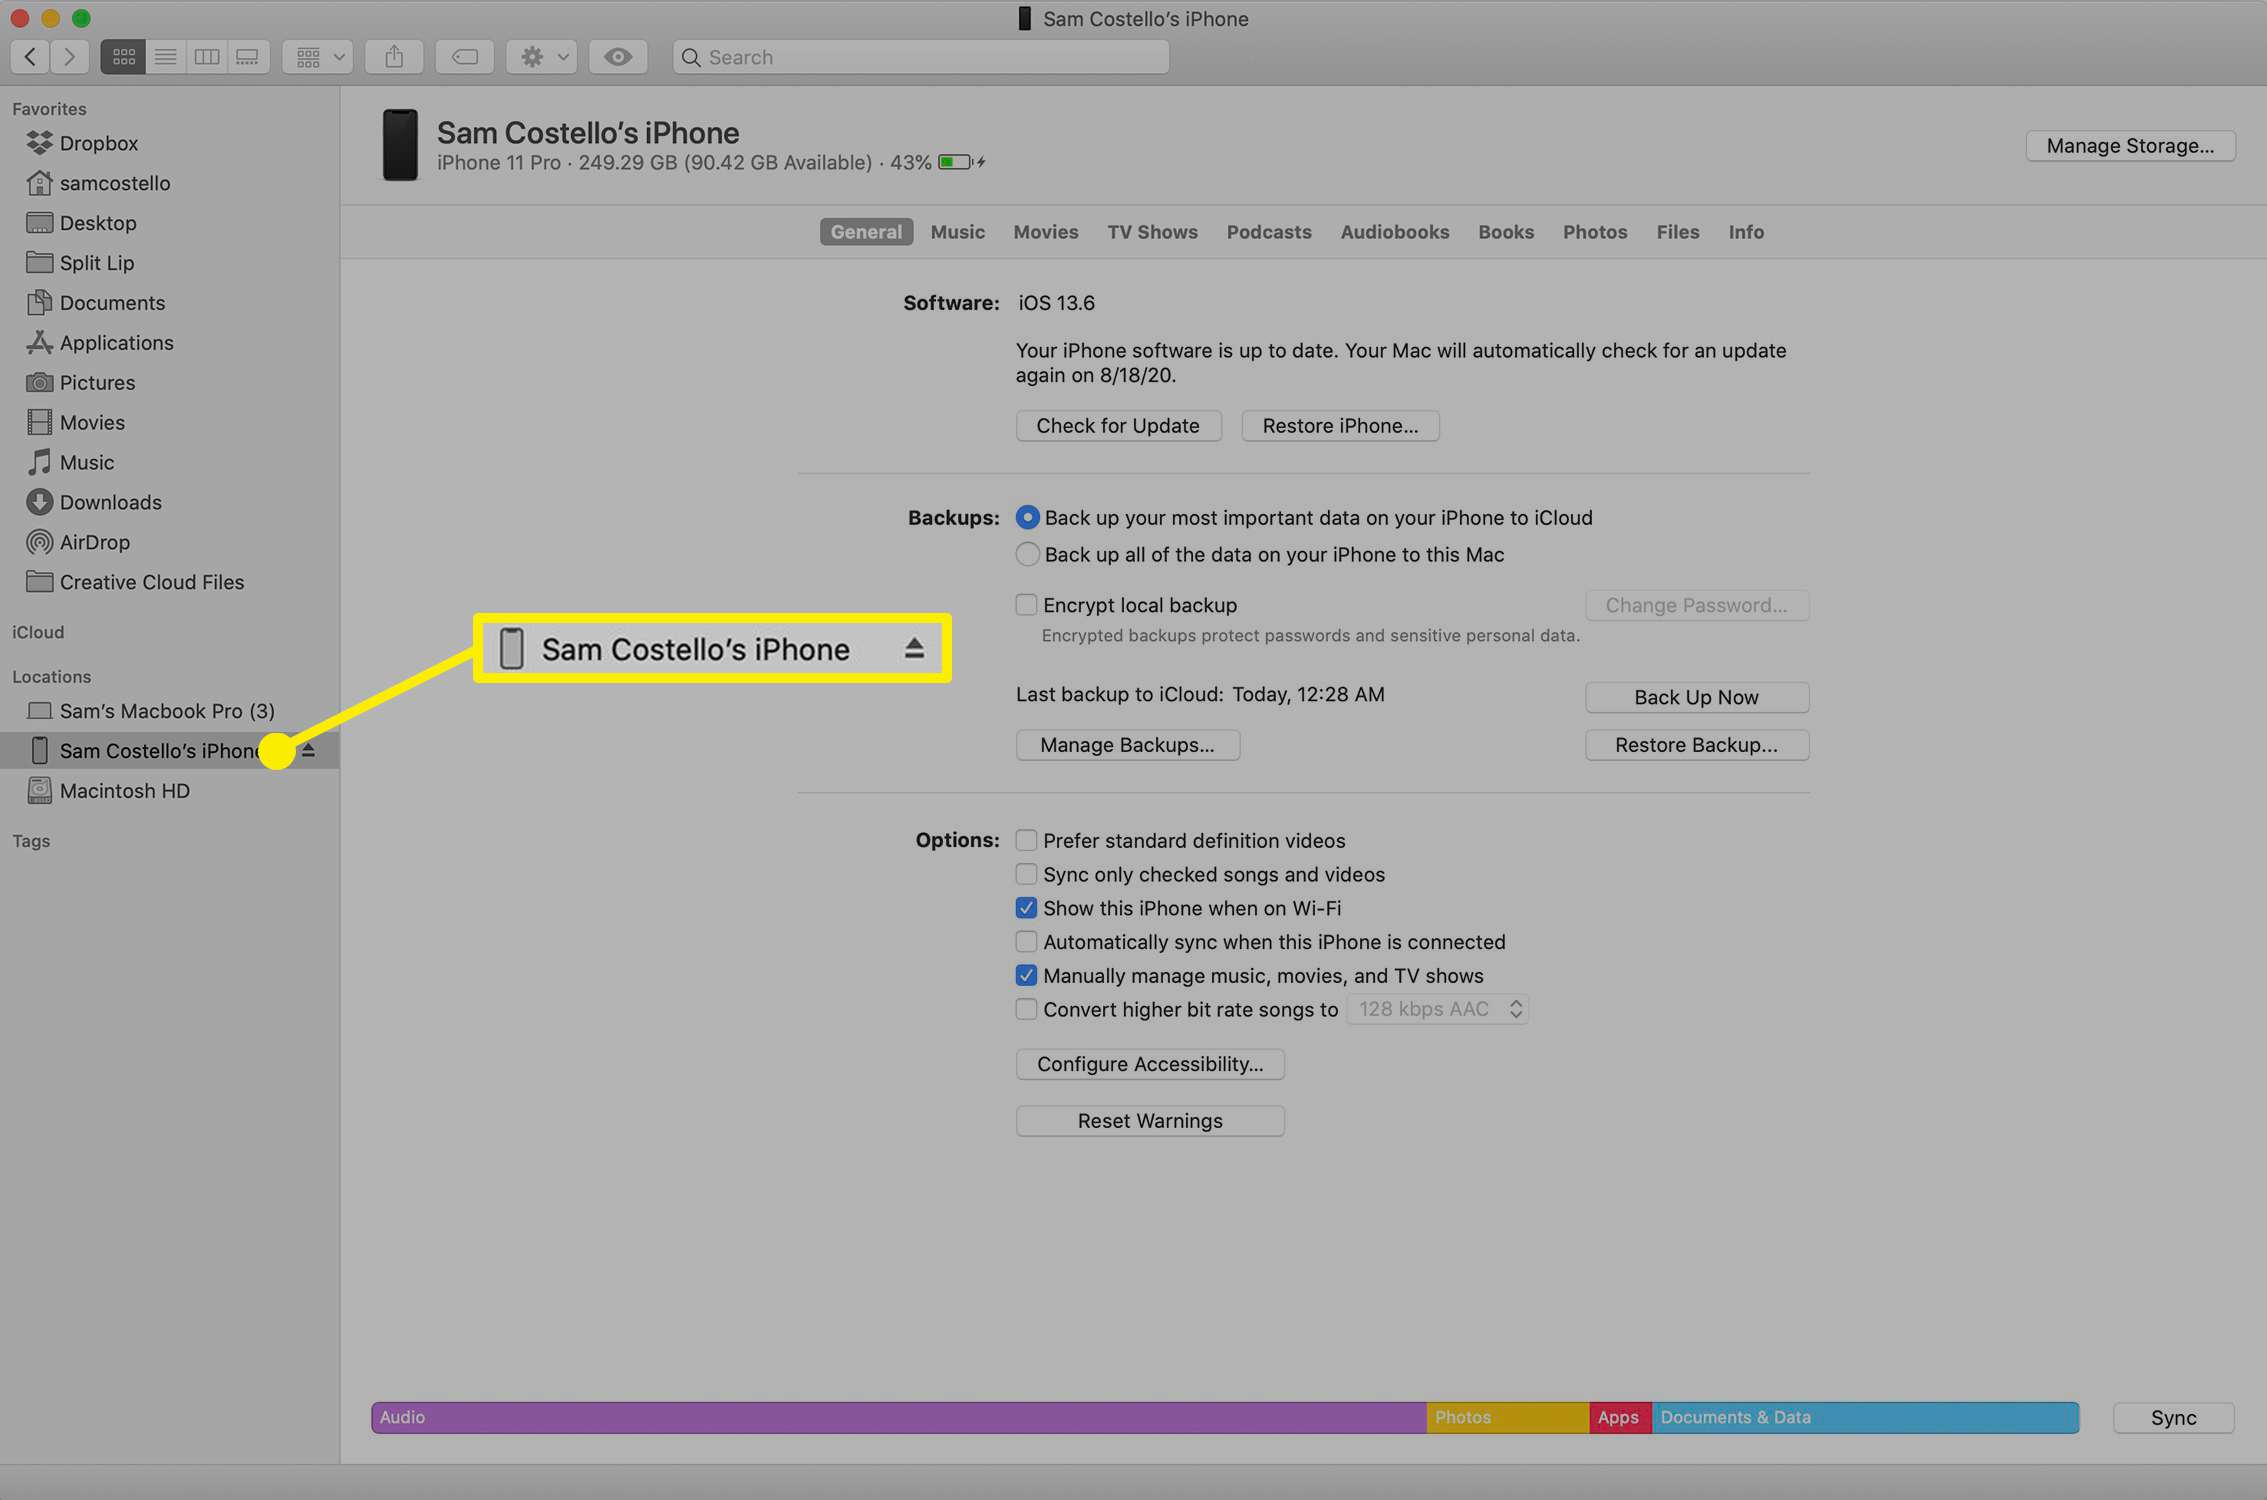Open the Action gear menu
The height and width of the screenshot is (1500, 2267).
[x=542, y=57]
